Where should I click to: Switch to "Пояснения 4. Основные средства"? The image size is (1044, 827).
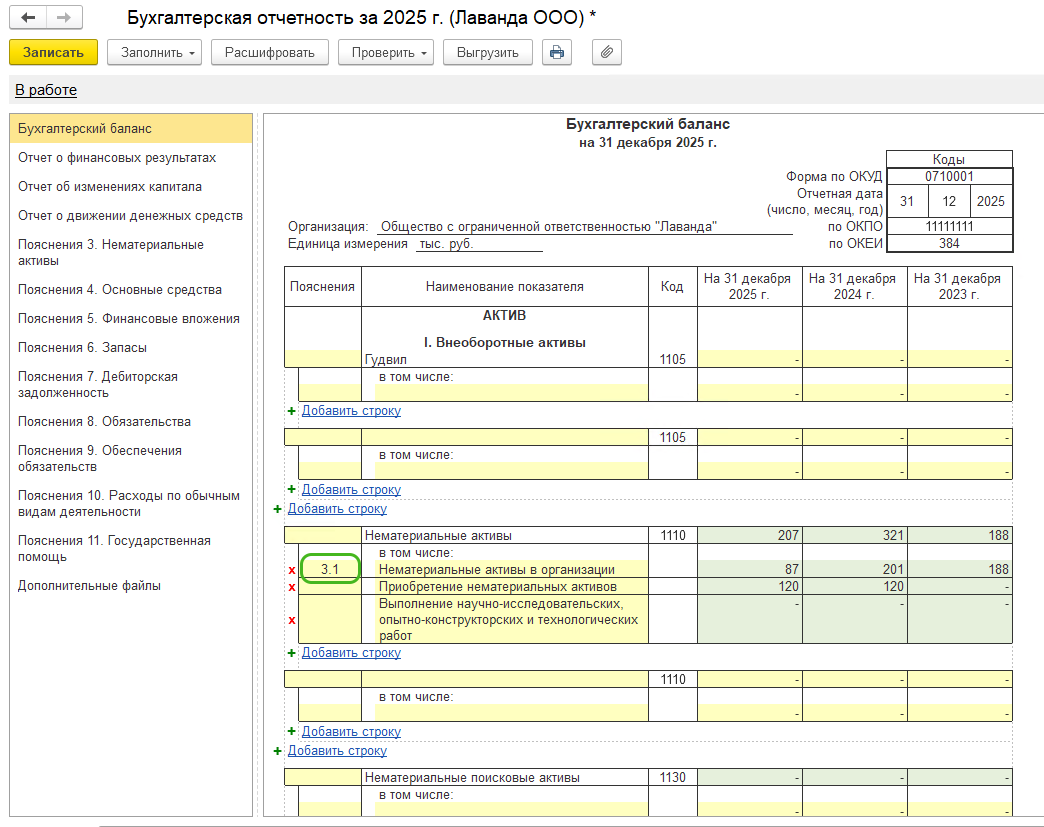(x=120, y=290)
